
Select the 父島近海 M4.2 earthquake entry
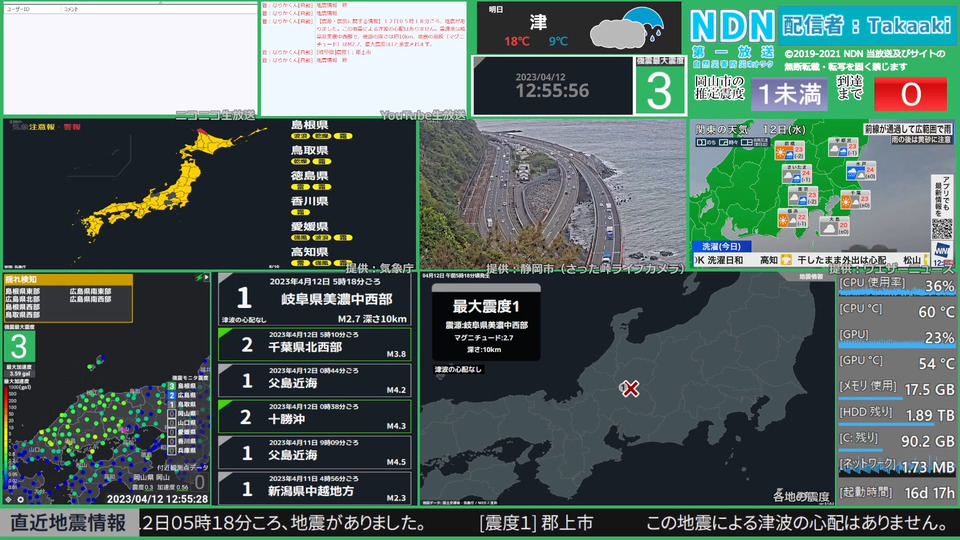pyautogui.click(x=315, y=381)
